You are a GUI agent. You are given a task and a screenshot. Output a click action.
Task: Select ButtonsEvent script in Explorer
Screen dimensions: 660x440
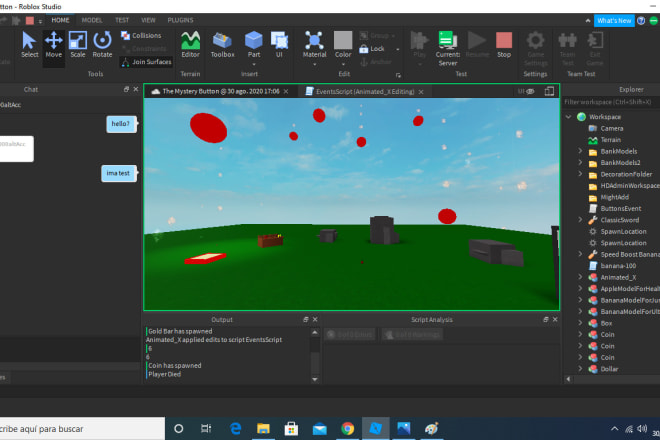point(621,208)
